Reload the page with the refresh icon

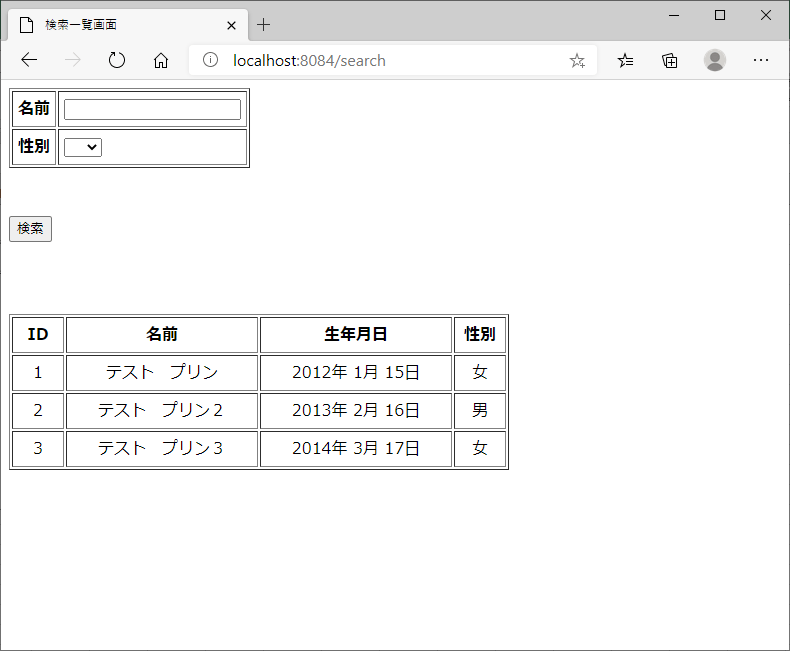tap(117, 60)
